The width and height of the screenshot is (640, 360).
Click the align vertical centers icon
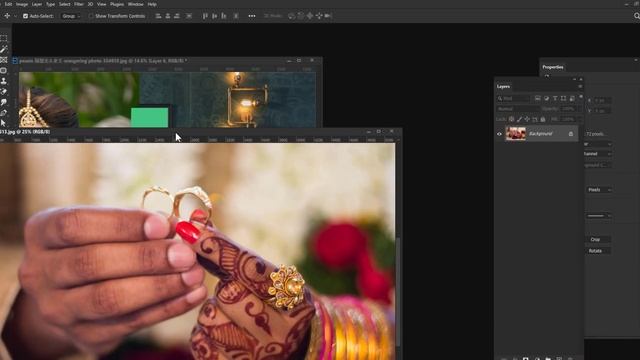214,16
